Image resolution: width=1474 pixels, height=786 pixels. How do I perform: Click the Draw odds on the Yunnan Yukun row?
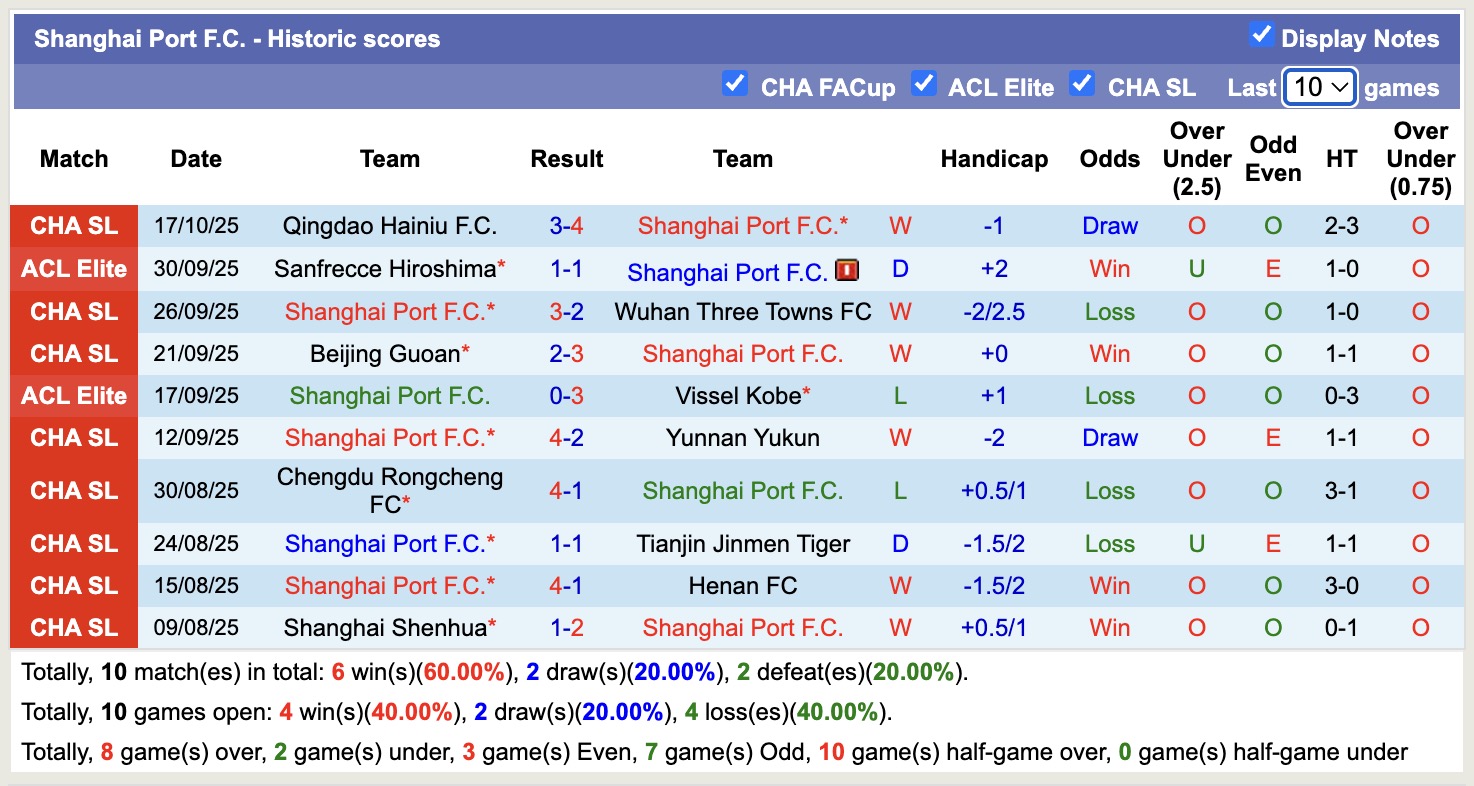pos(1109,437)
